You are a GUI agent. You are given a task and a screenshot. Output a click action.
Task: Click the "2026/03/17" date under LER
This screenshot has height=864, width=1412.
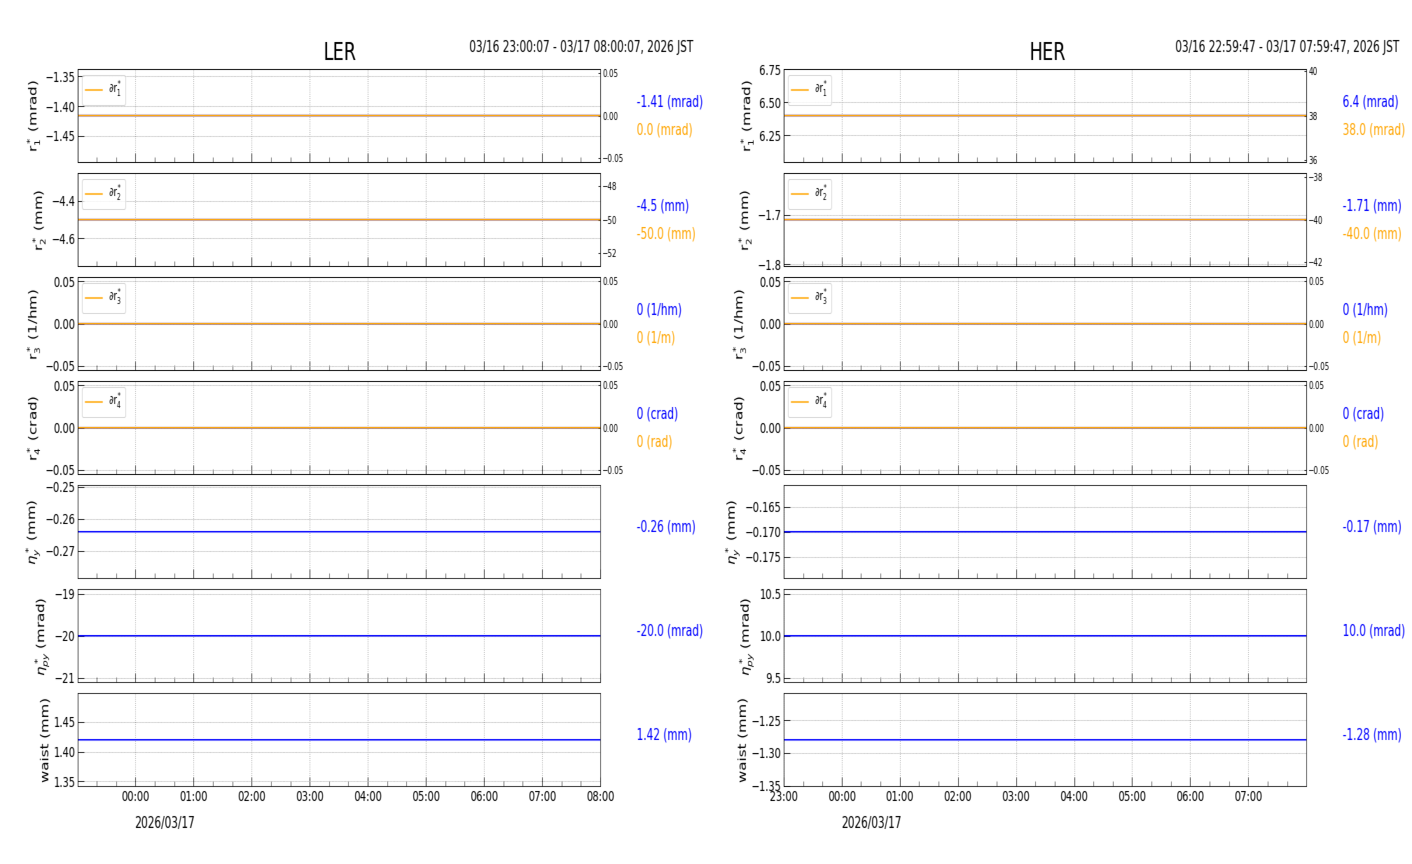coord(165,823)
